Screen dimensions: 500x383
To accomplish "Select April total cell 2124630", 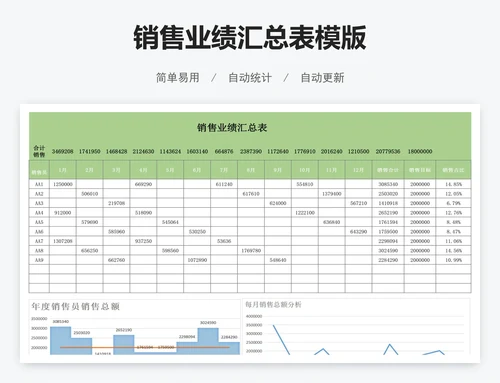I will pyautogui.click(x=143, y=151).
